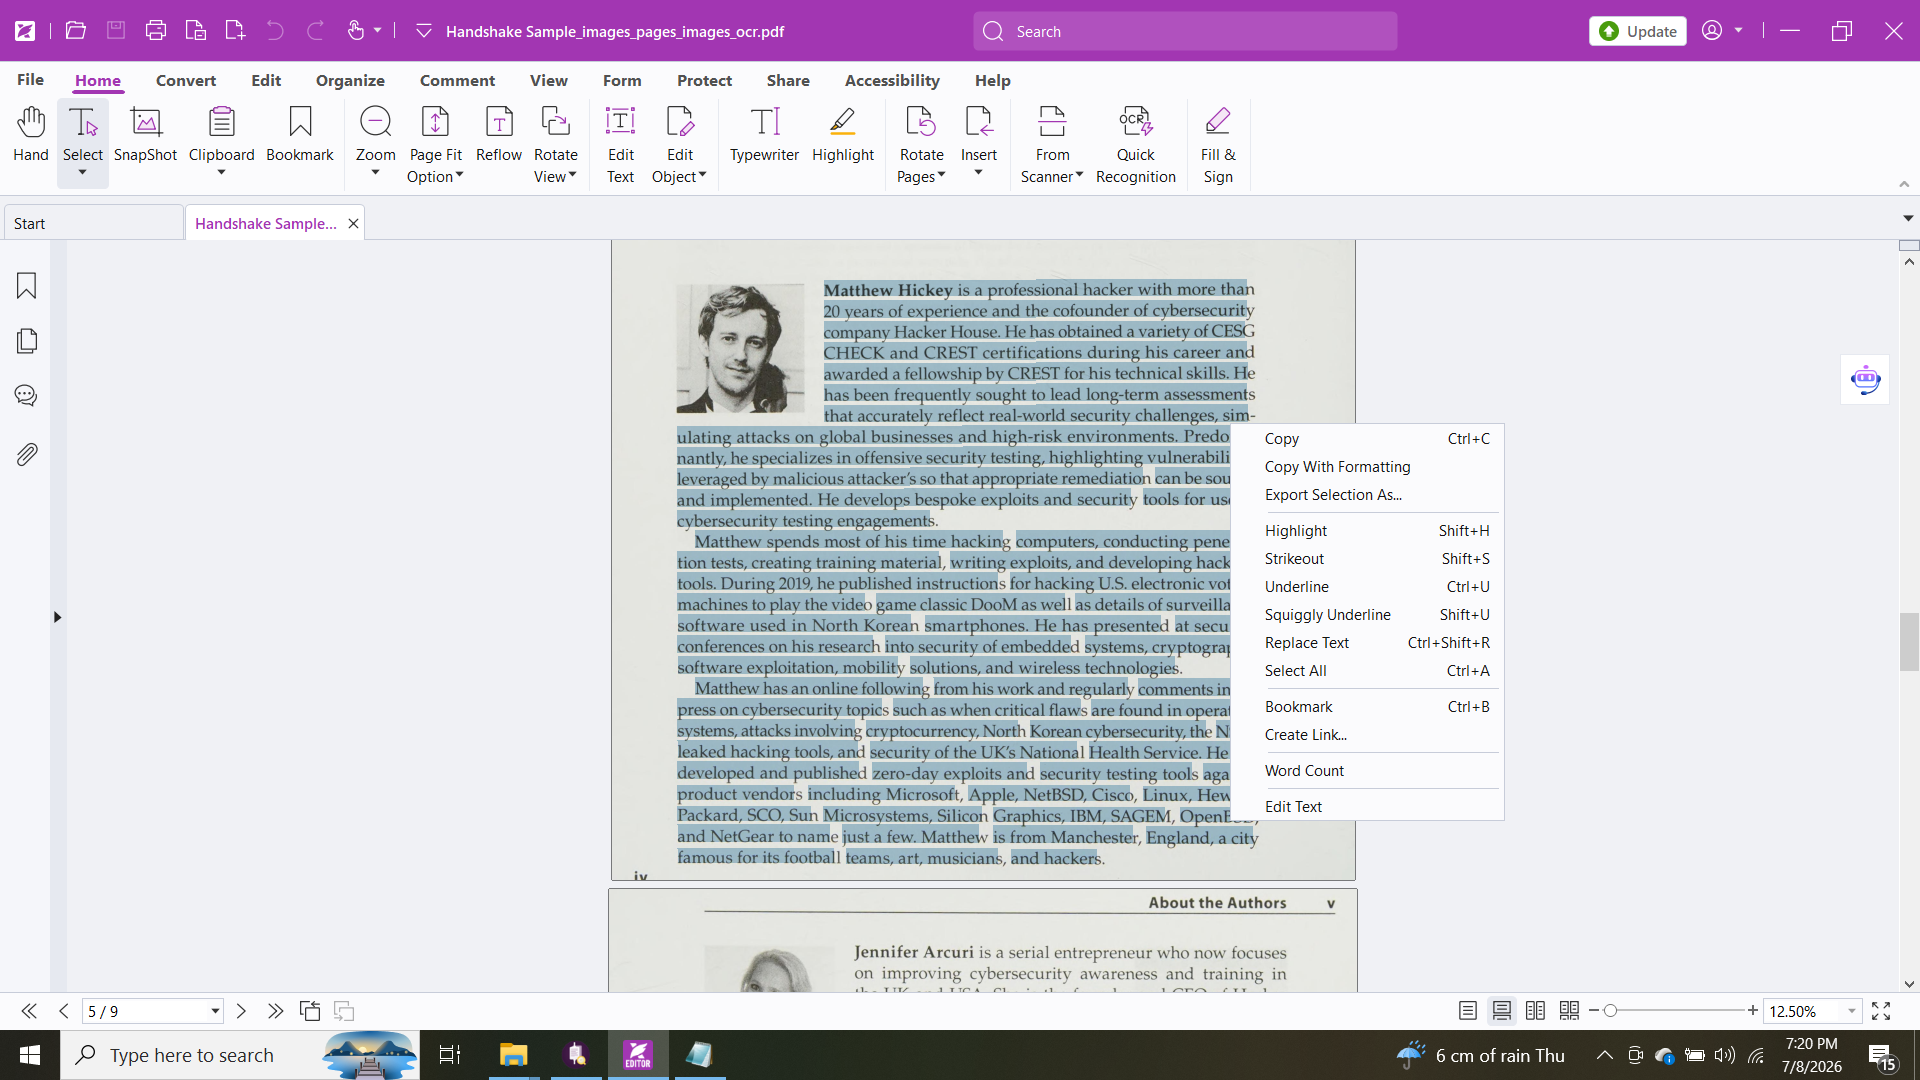Click the Update button
The width and height of the screenshot is (1920, 1080).
click(x=1637, y=31)
